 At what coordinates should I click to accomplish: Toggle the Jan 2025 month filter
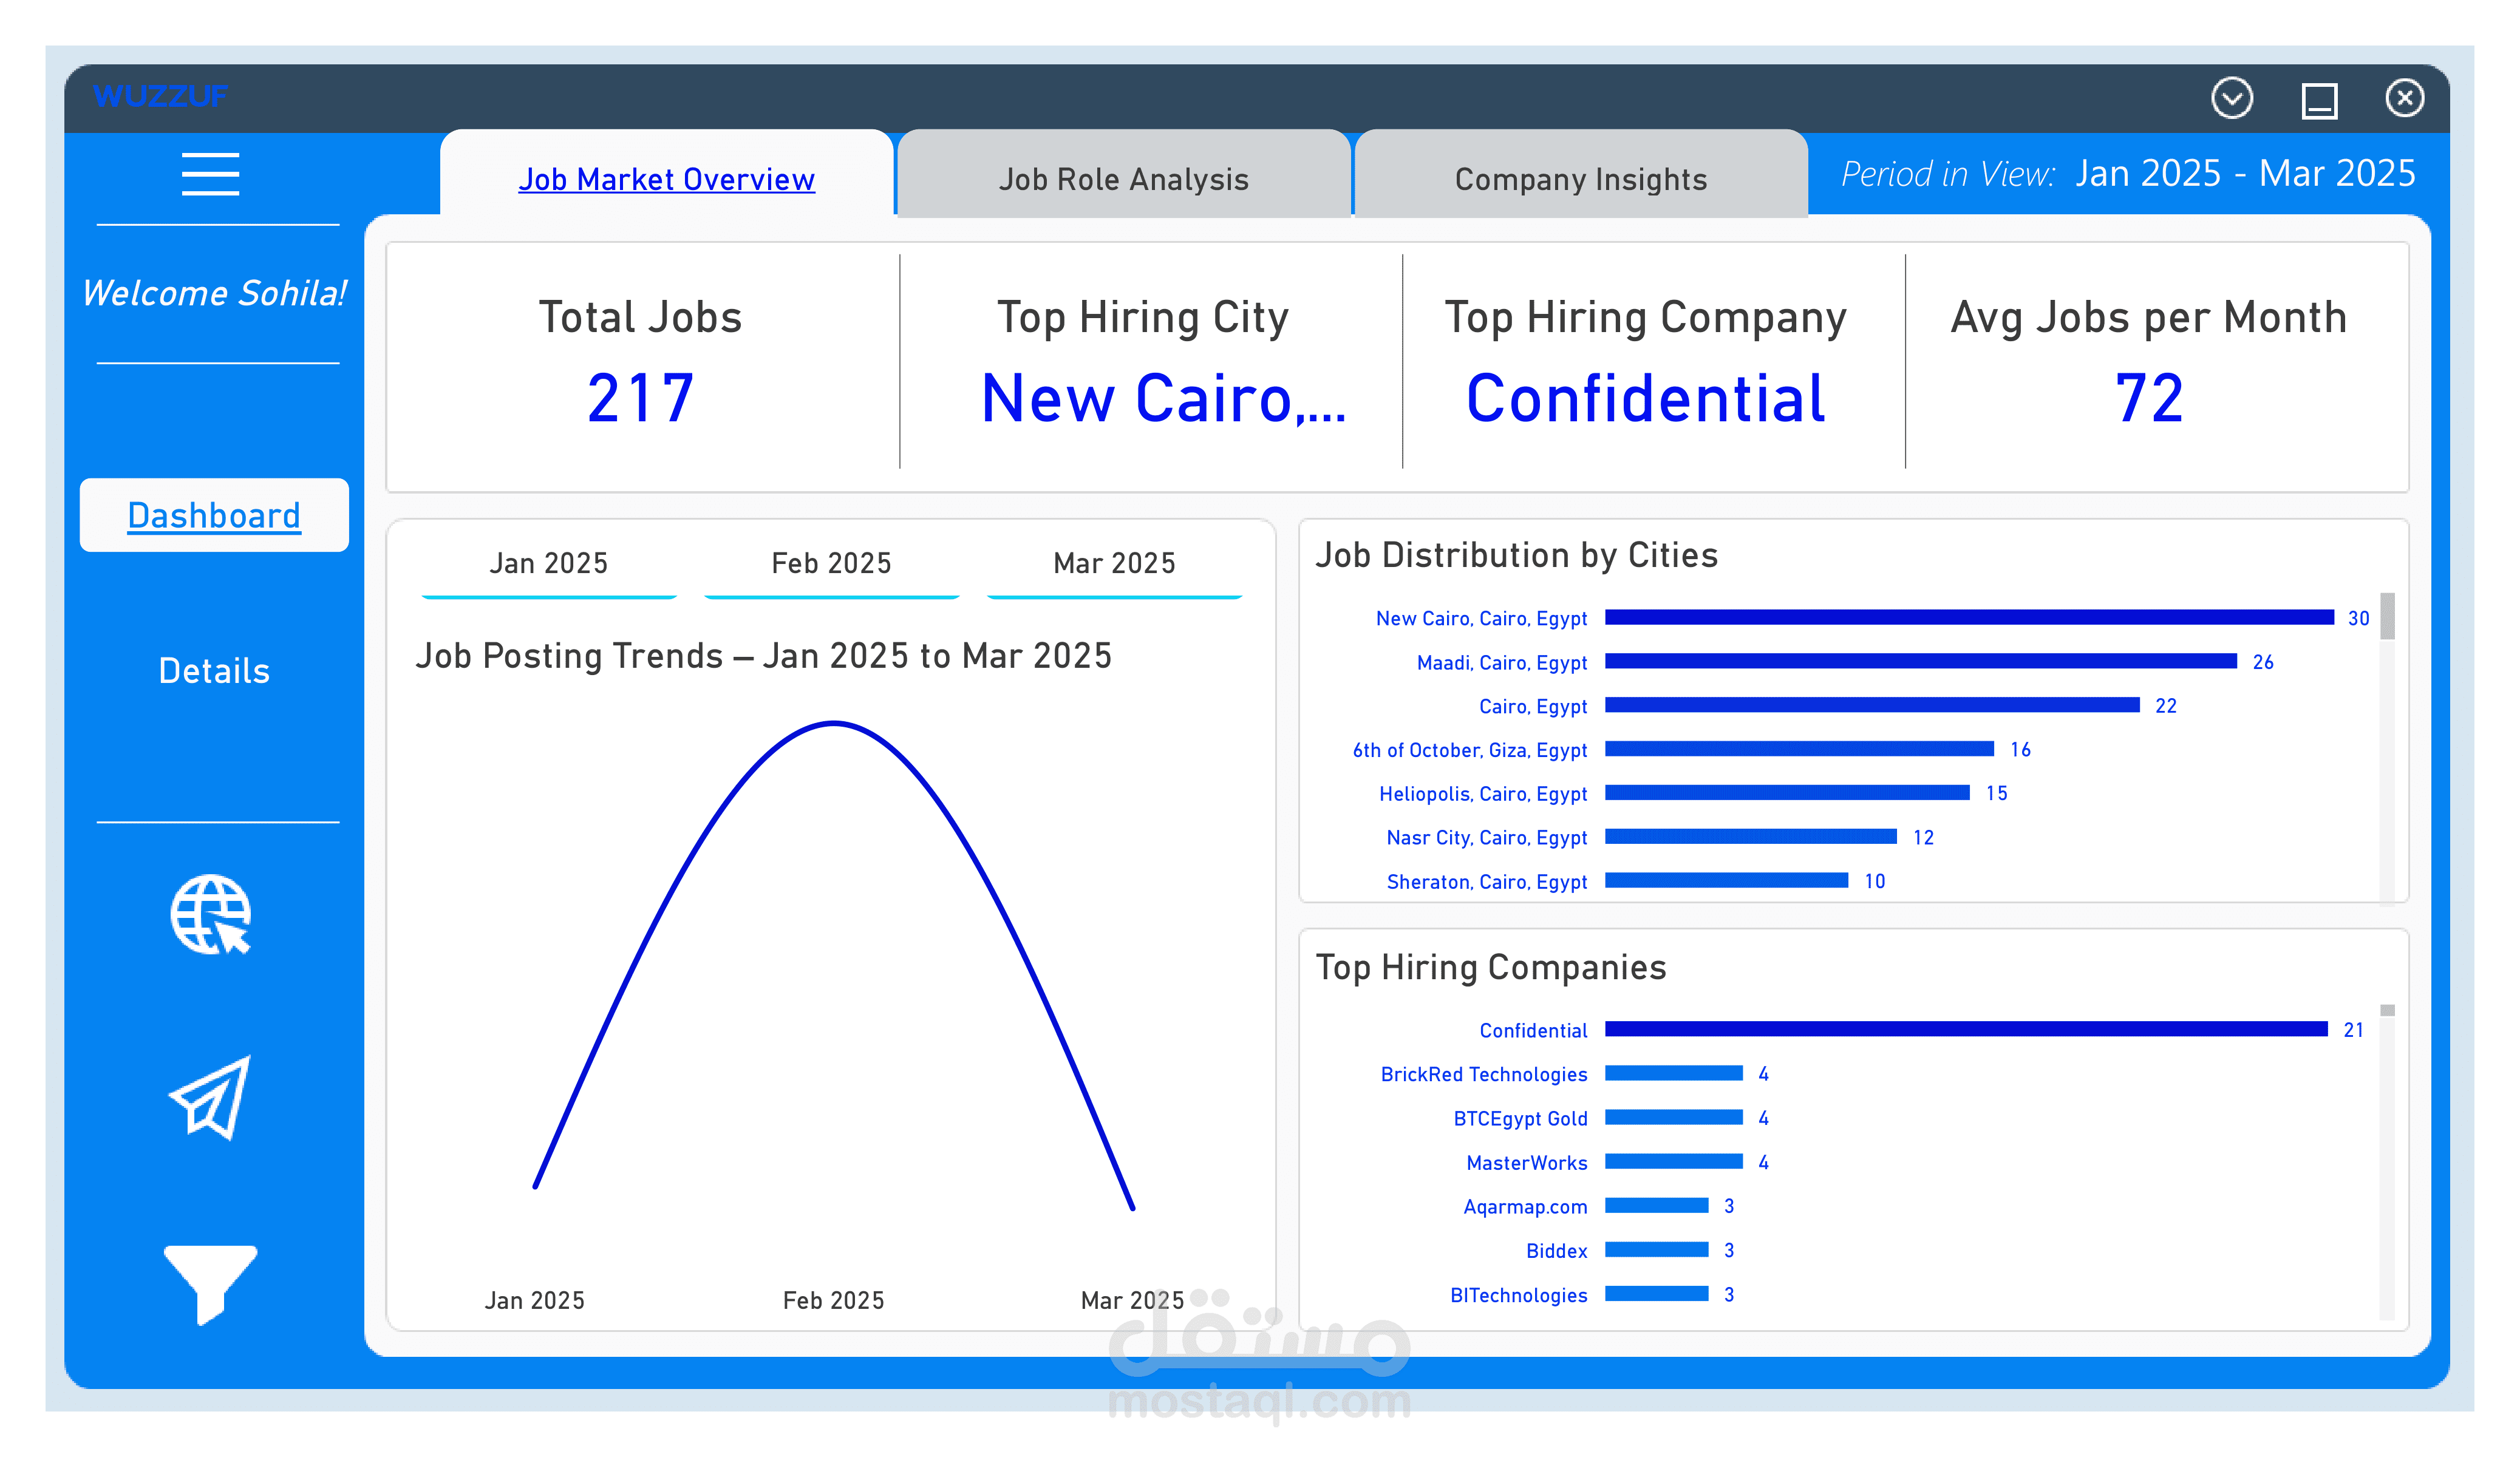tap(549, 564)
